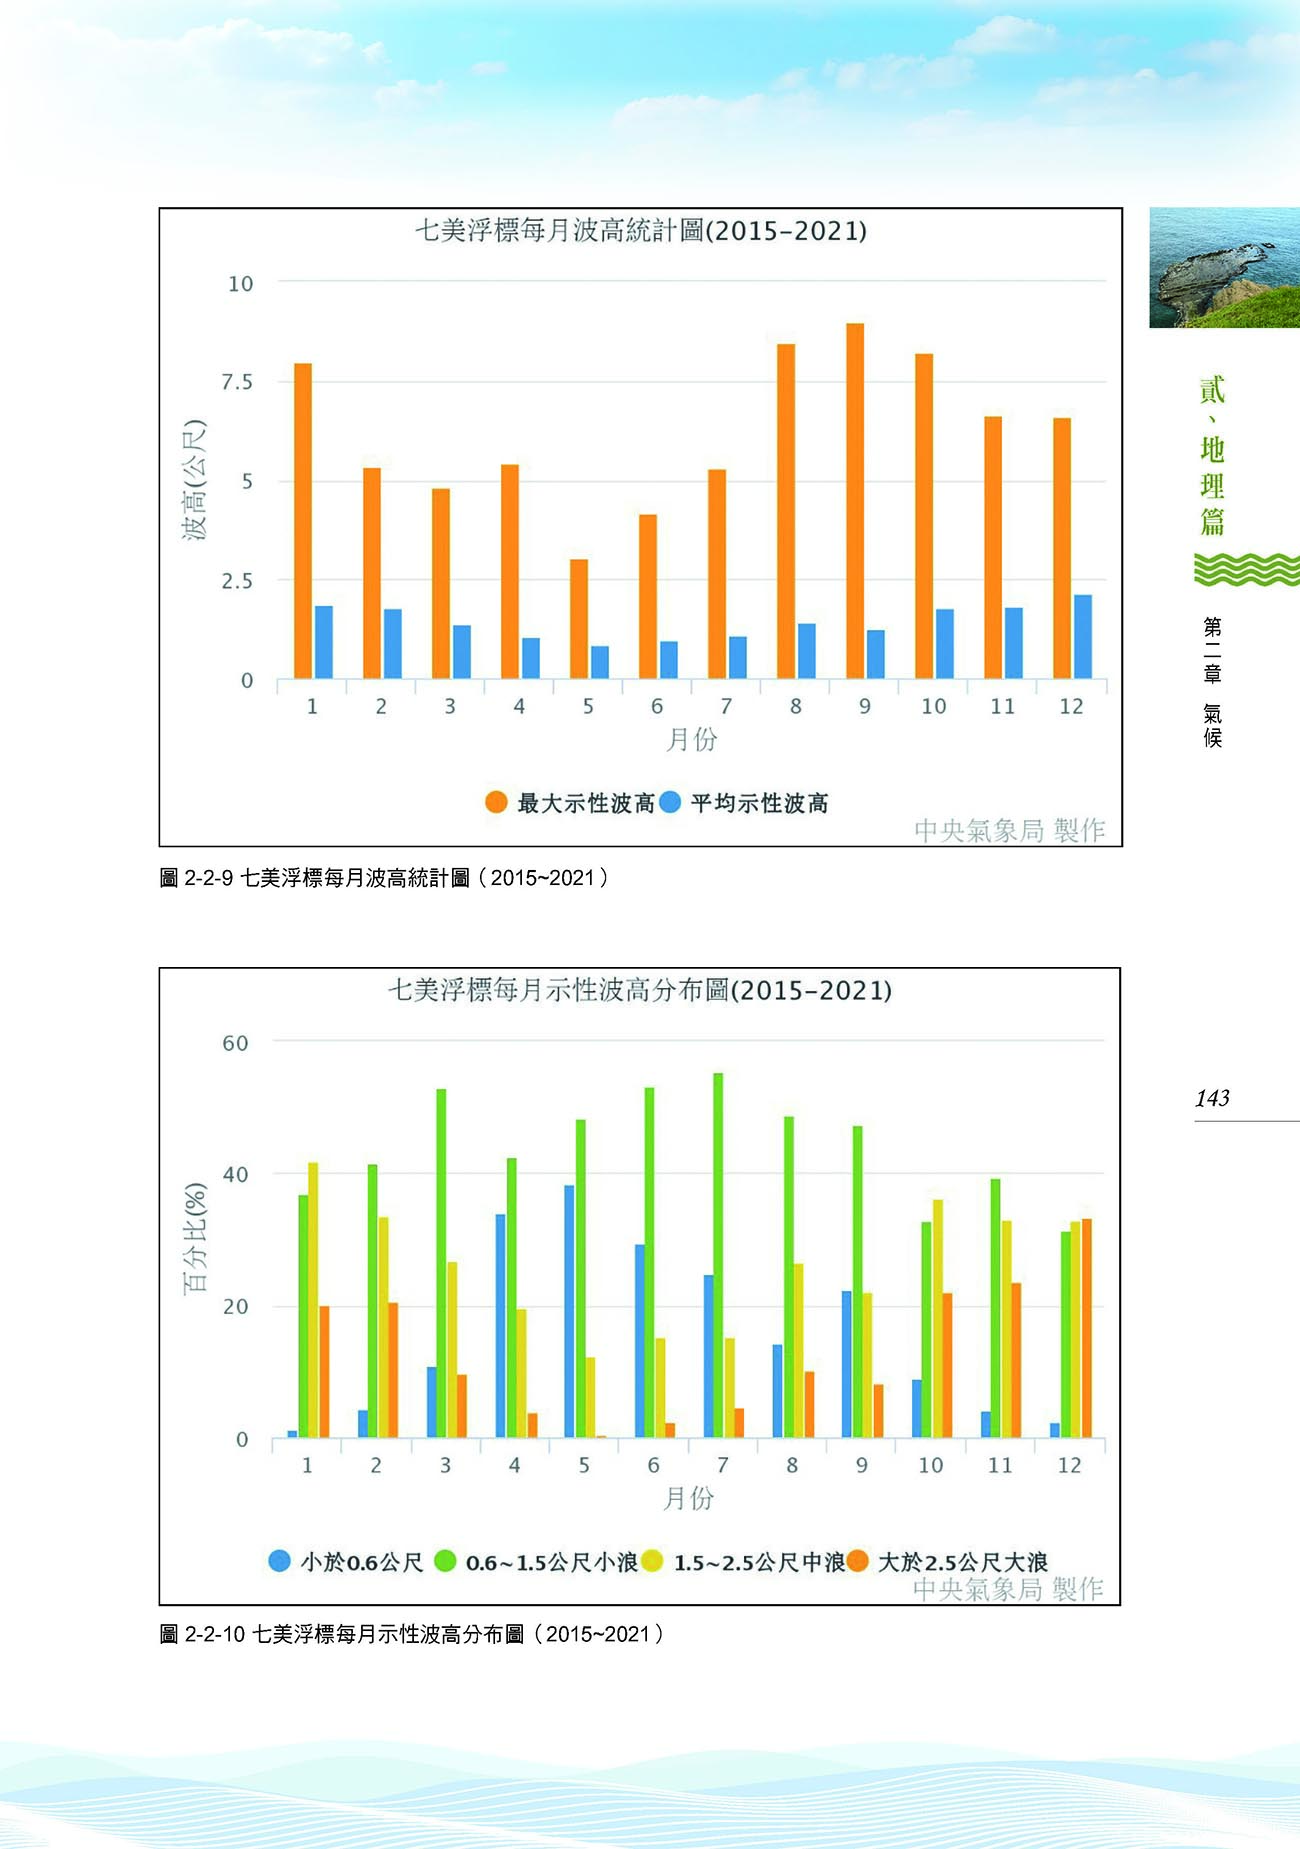Select the January yellow bar in distribution chart
Image resolution: width=1300 pixels, height=1849 pixels.
[x=313, y=1300]
